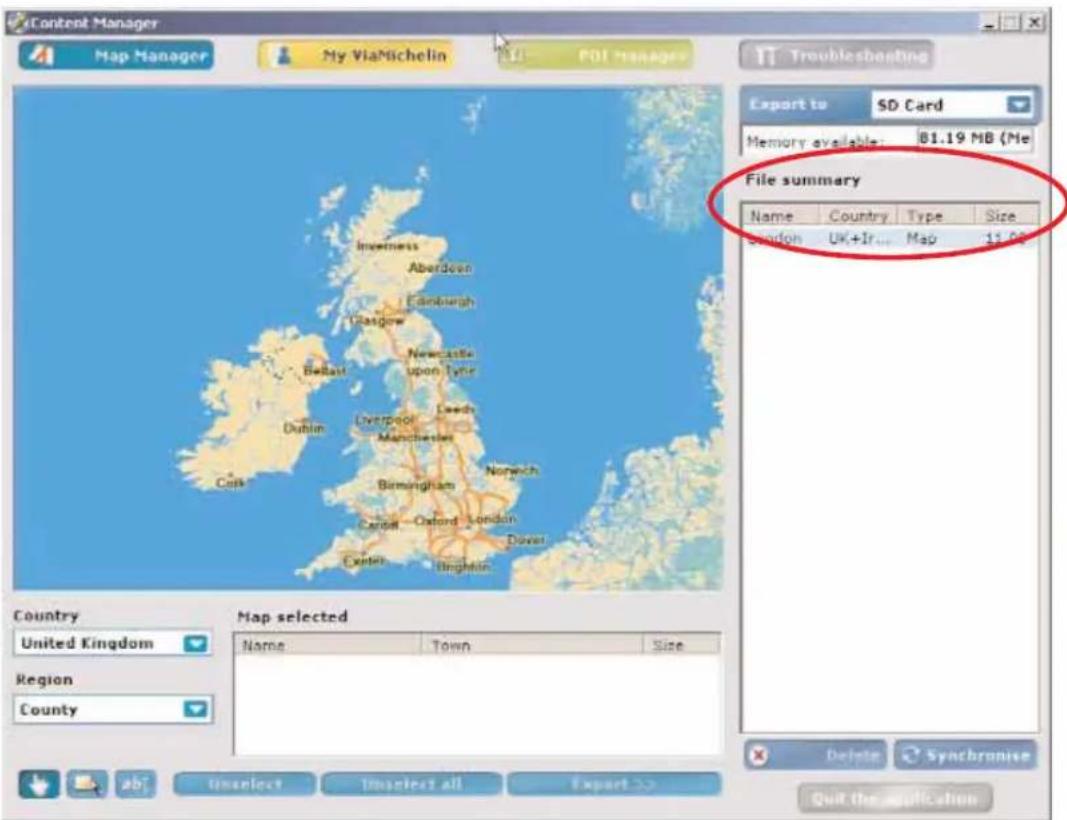The height and width of the screenshot is (820, 1067).
Task: Click Cork on the map
Action: coord(231,482)
